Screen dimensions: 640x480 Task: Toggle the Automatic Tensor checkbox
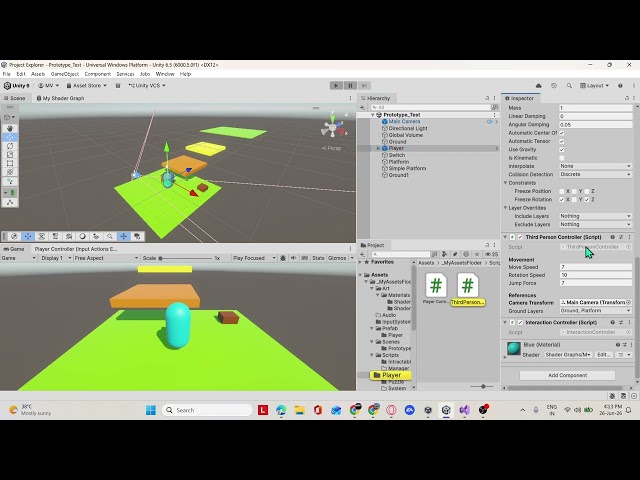(562, 141)
